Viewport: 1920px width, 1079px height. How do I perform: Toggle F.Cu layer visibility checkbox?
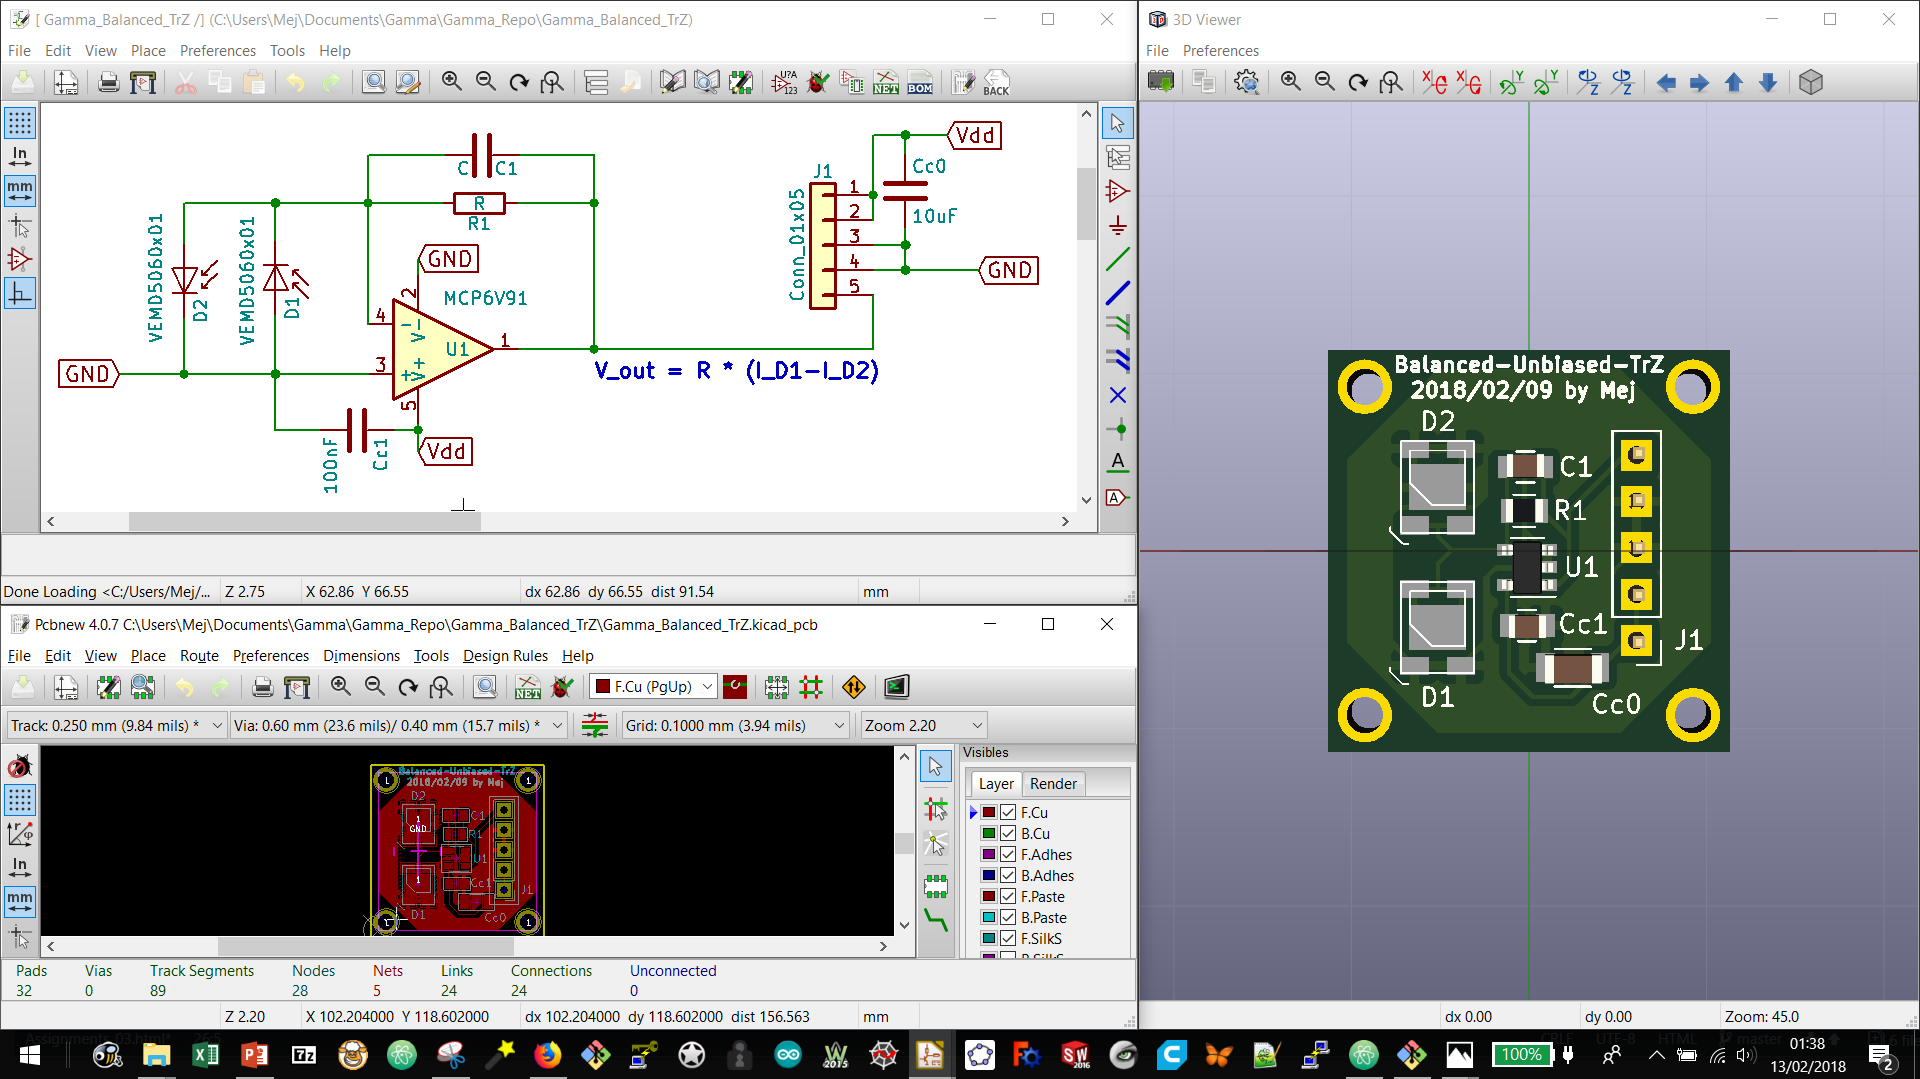(1008, 813)
